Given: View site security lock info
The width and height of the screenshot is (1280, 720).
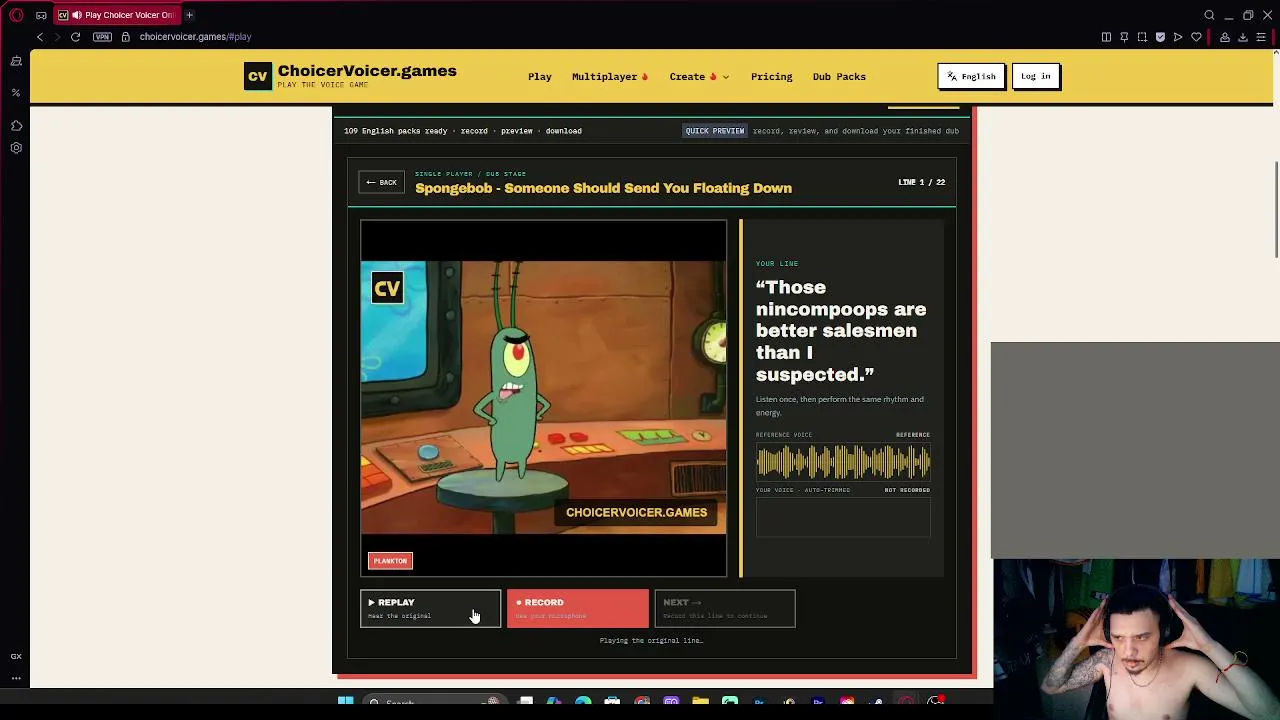Looking at the screenshot, I should (x=125, y=37).
